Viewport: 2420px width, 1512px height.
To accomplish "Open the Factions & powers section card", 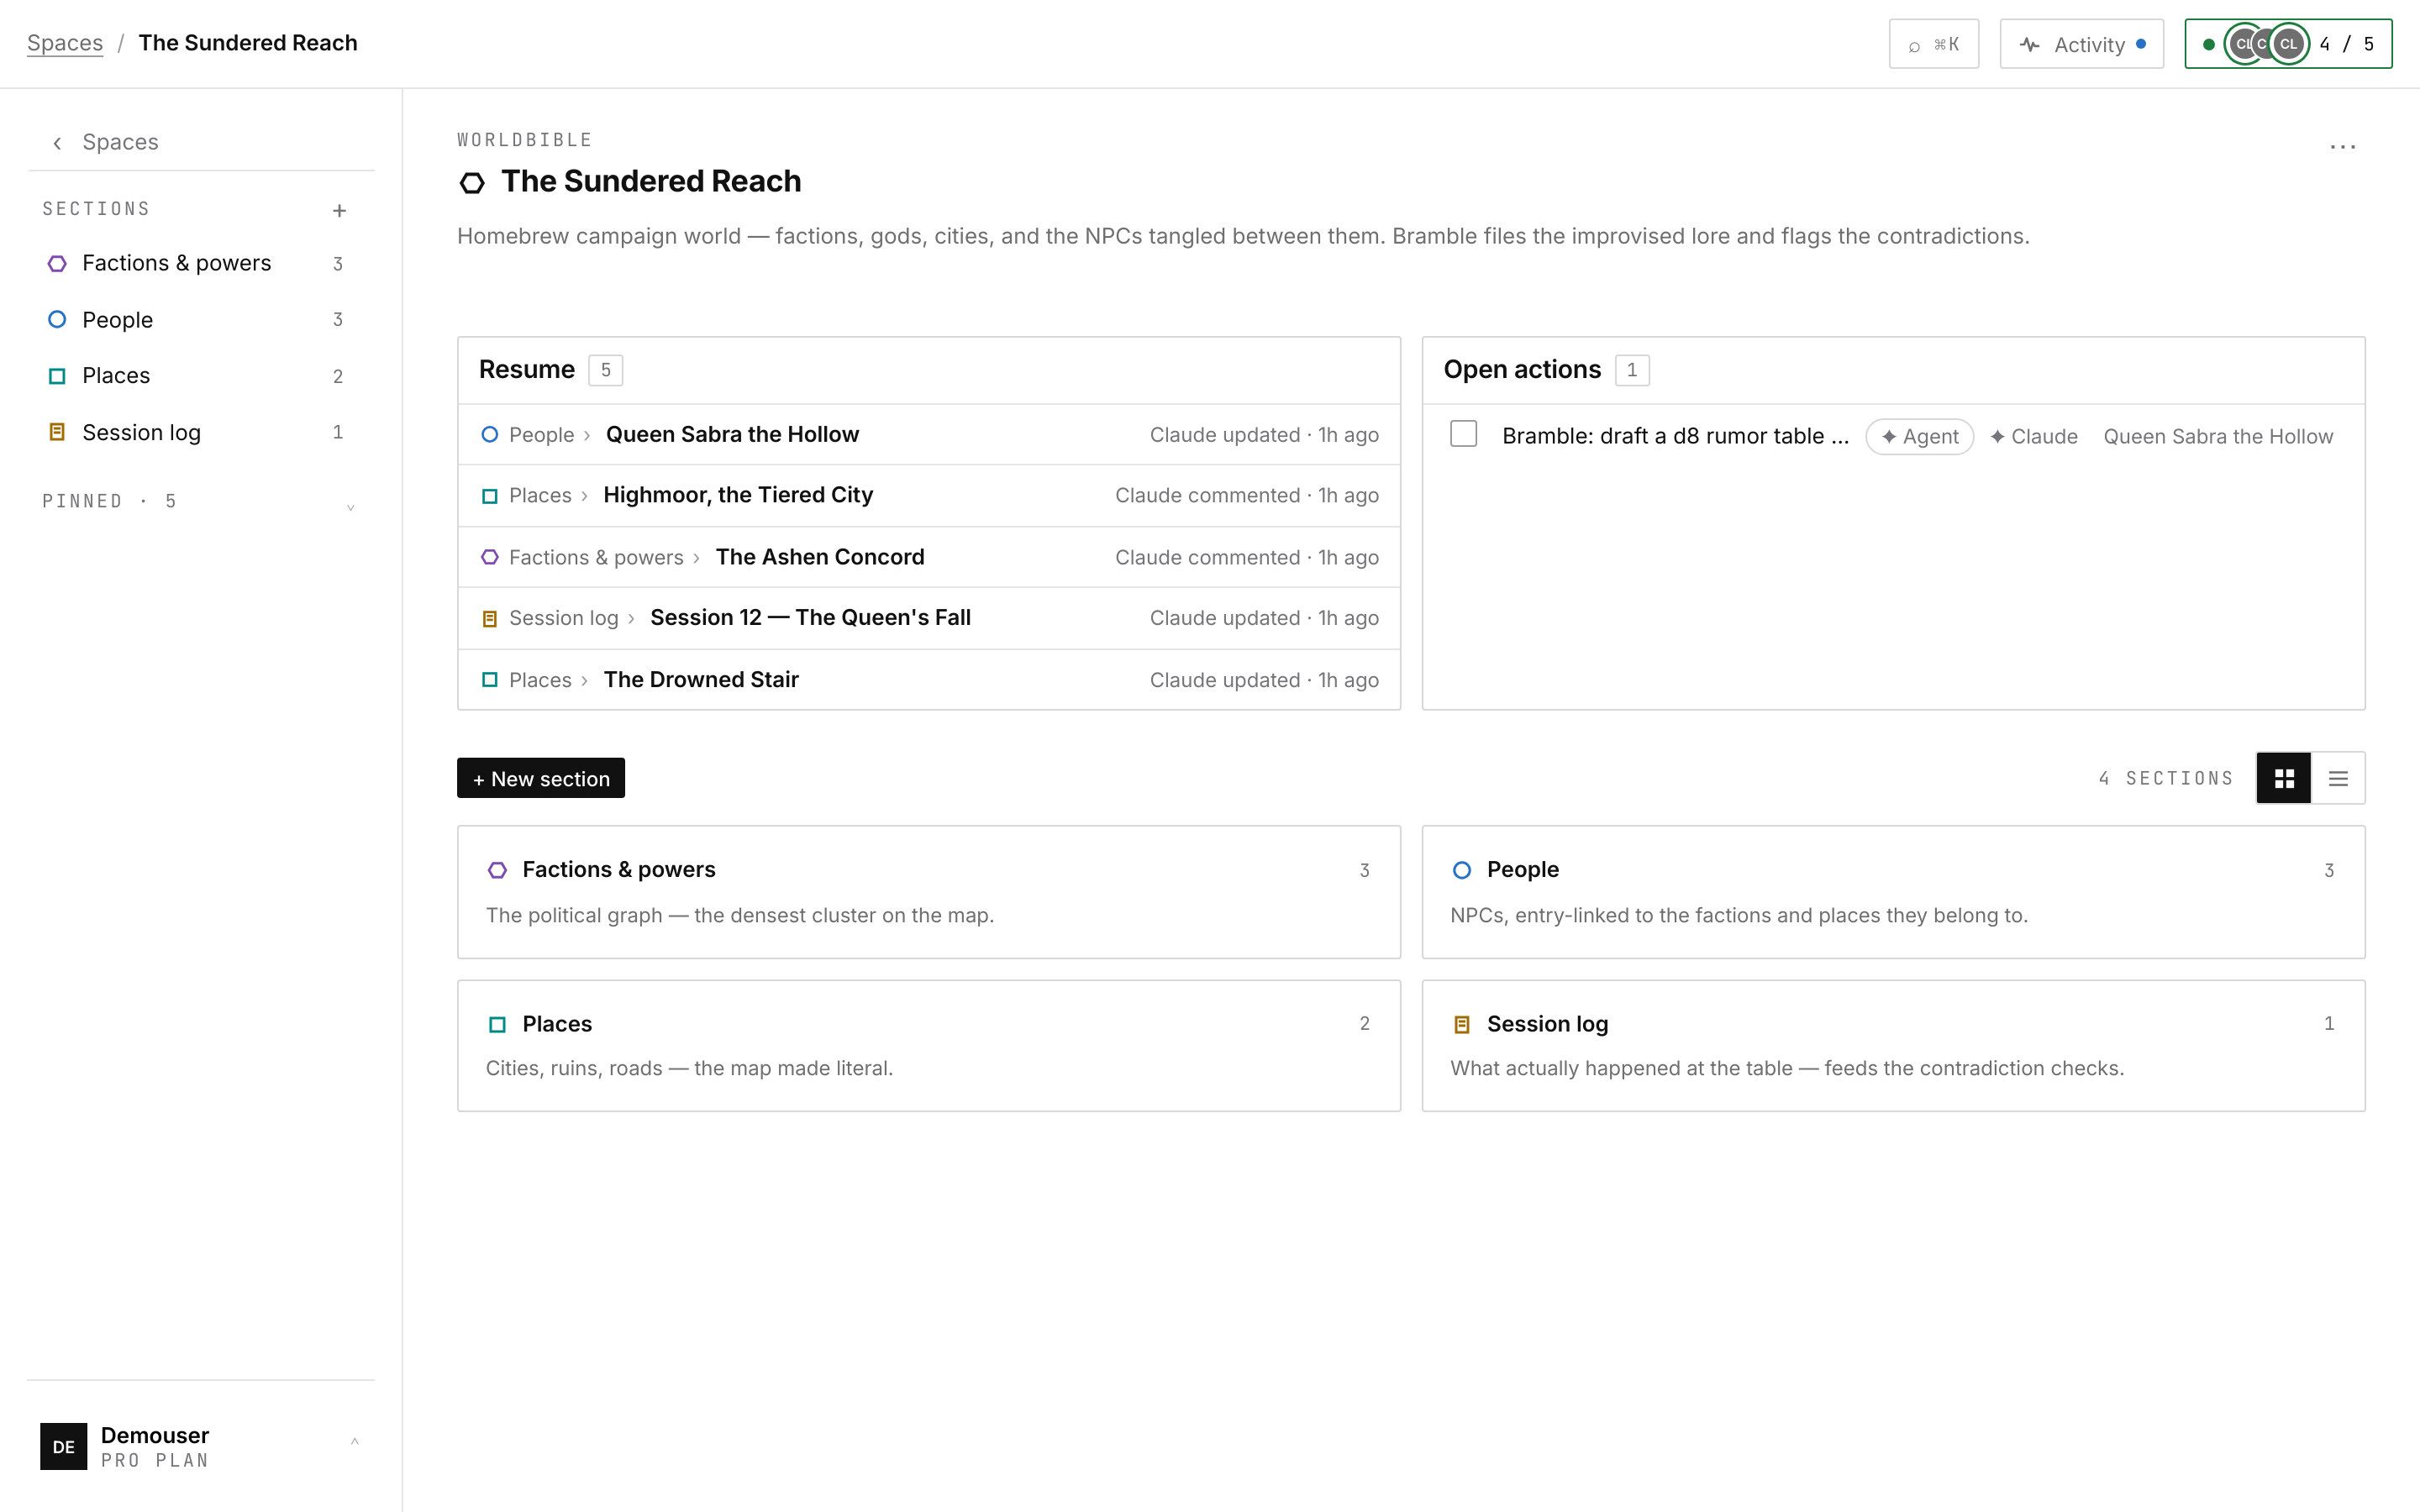I will (x=928, y=892).
